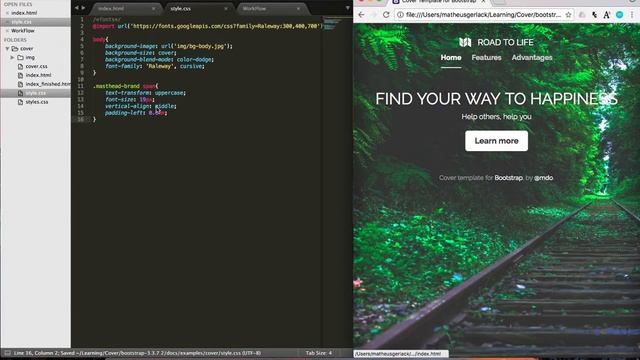The image size is (640, 360).
Task: Follow the Bootstrap link in footer
Action: pos(509,178)
